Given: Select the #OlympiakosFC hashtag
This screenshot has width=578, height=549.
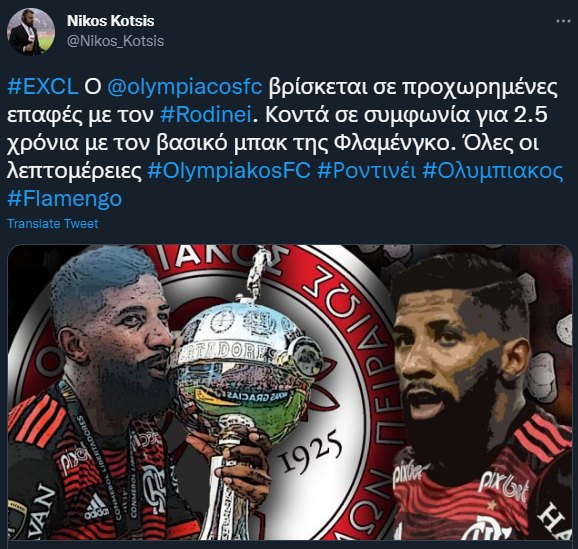Looking at the screenshot, I should point(229,171).
